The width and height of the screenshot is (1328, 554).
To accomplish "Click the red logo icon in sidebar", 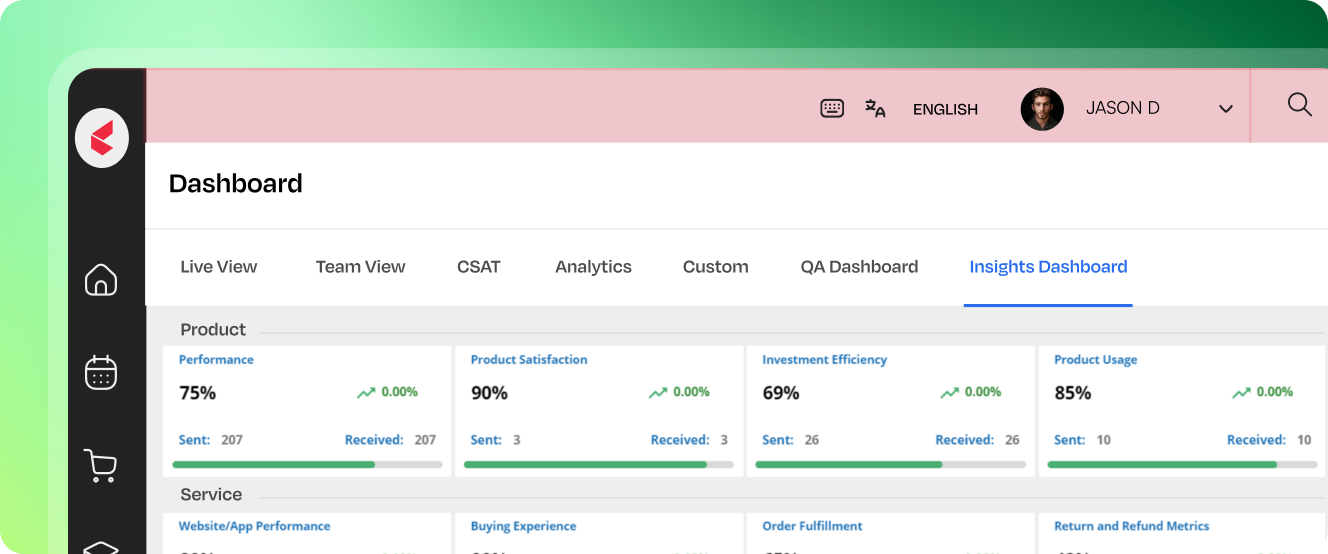I will click(102, 138).
